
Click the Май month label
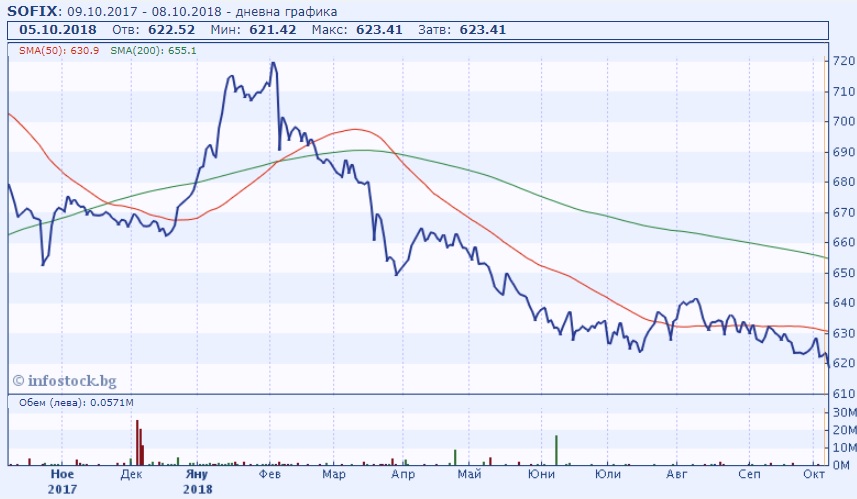pos(469,474)
